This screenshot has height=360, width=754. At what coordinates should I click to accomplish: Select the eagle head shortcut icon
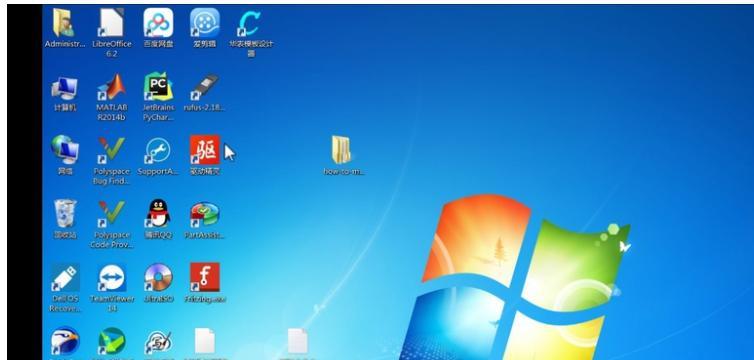pos(65,342)
